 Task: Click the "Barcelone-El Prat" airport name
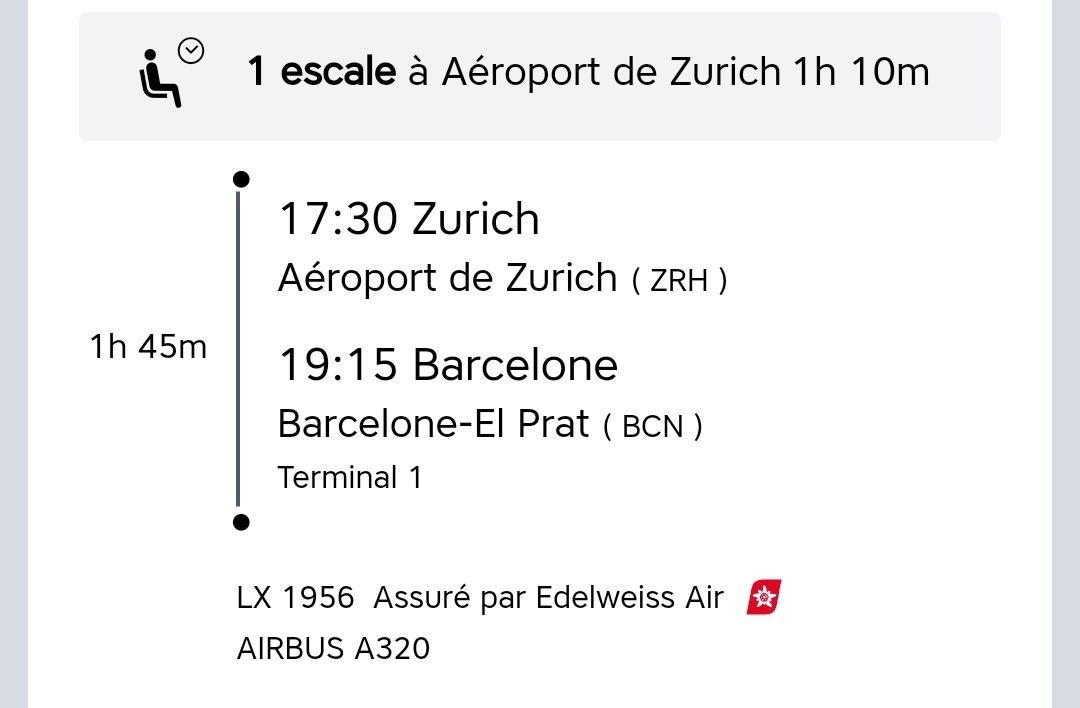tap(433, 424)
